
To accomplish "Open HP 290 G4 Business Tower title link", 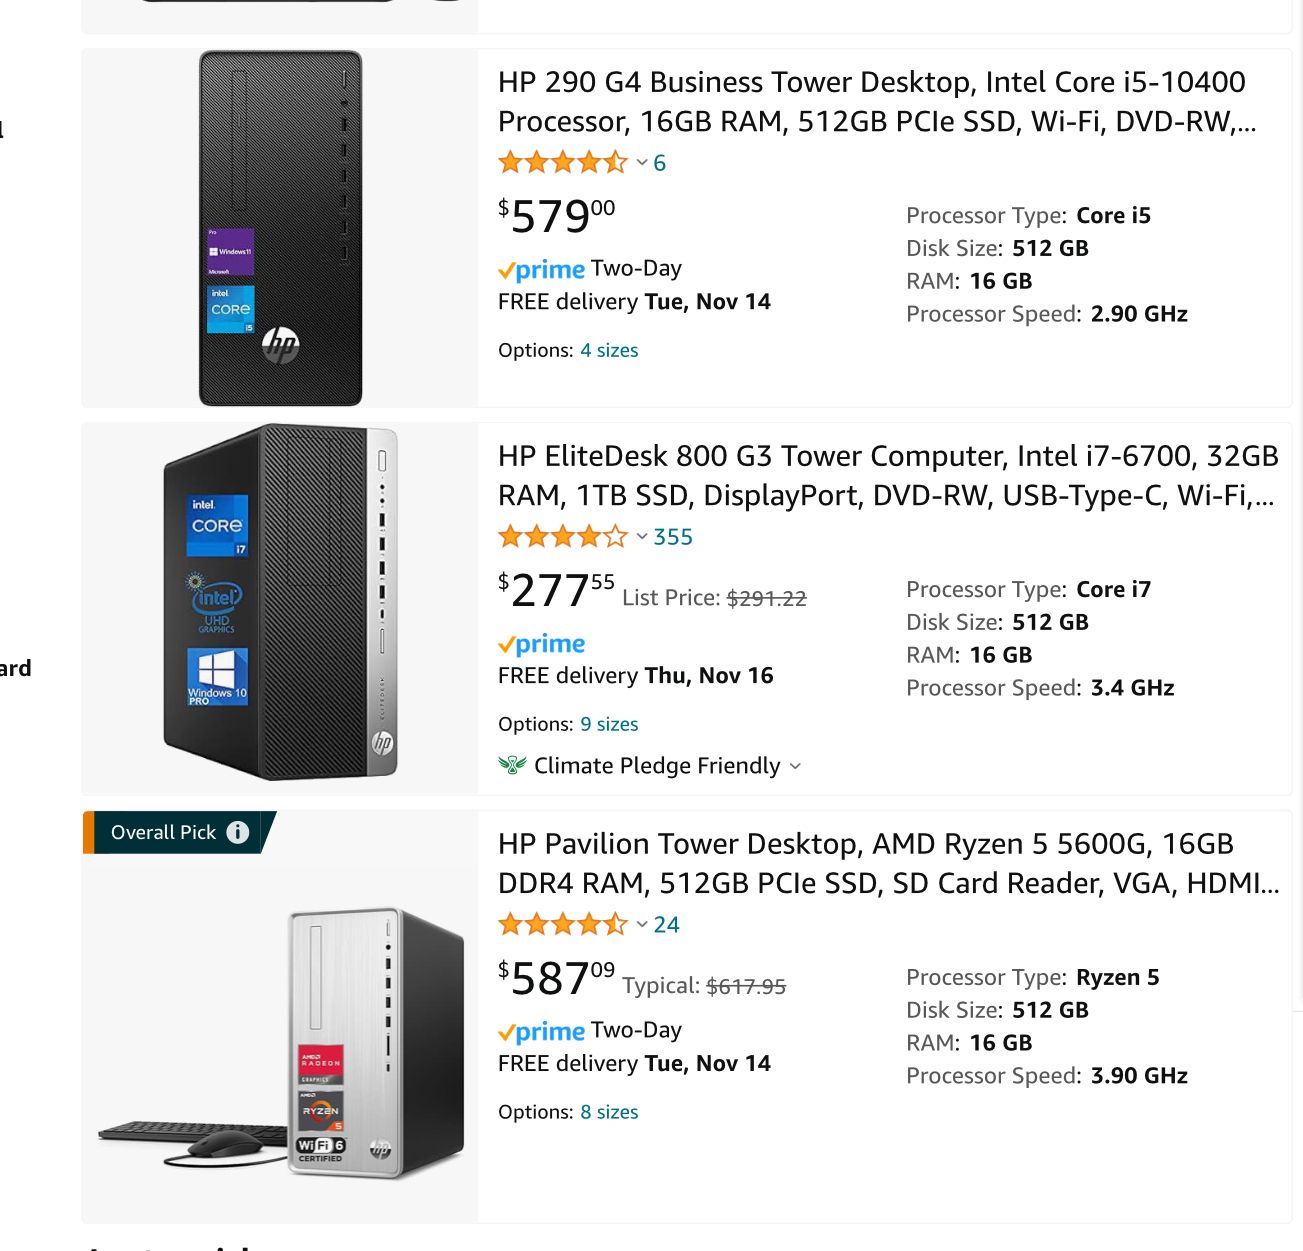I will coord(876,102).
